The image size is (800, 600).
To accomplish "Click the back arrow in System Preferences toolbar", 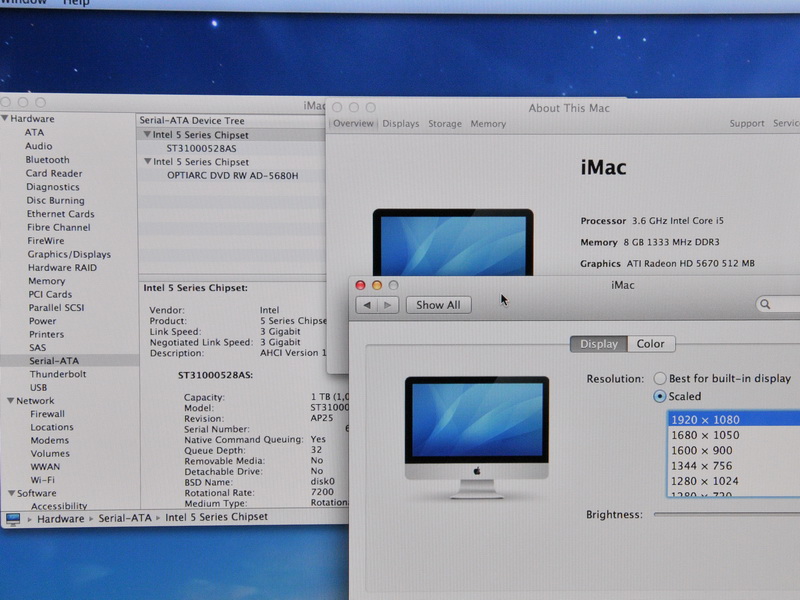I will tap(366, 305).
